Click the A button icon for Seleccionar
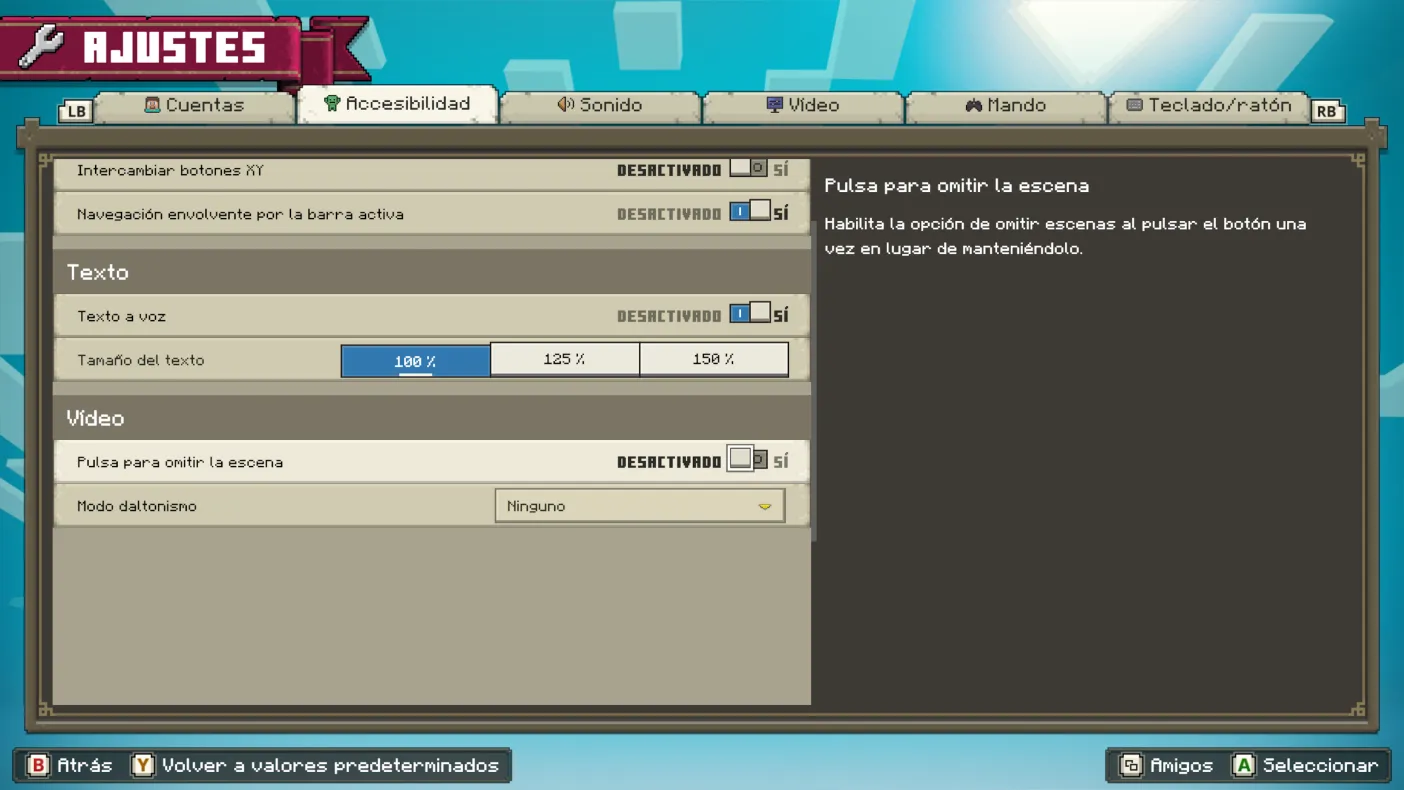 [1243, 765]
